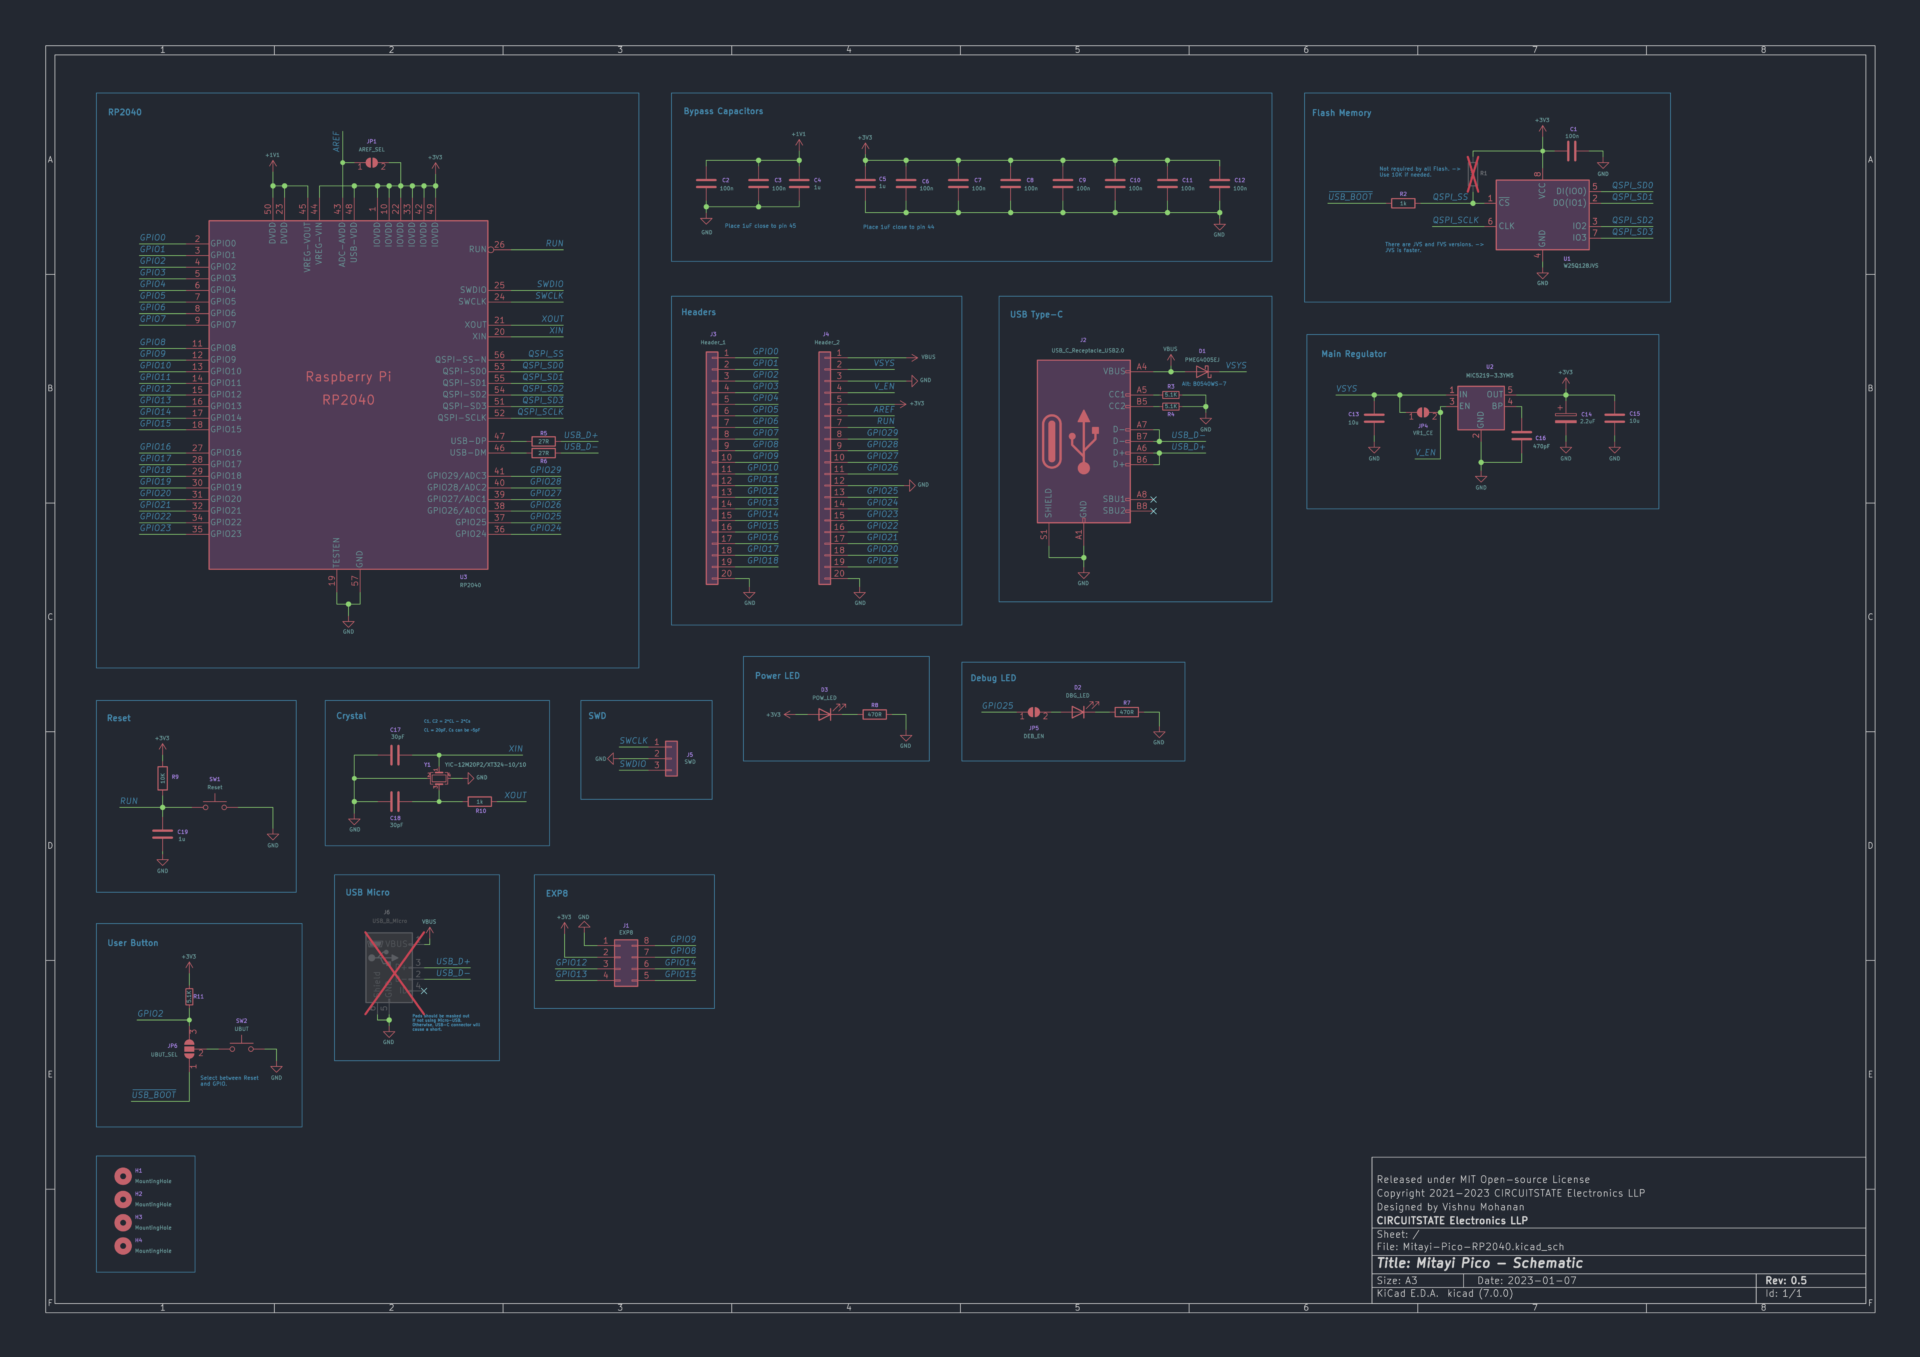
Task: Select the USB Type-C receptacle symbol
Action: [x=1083, y=440]
